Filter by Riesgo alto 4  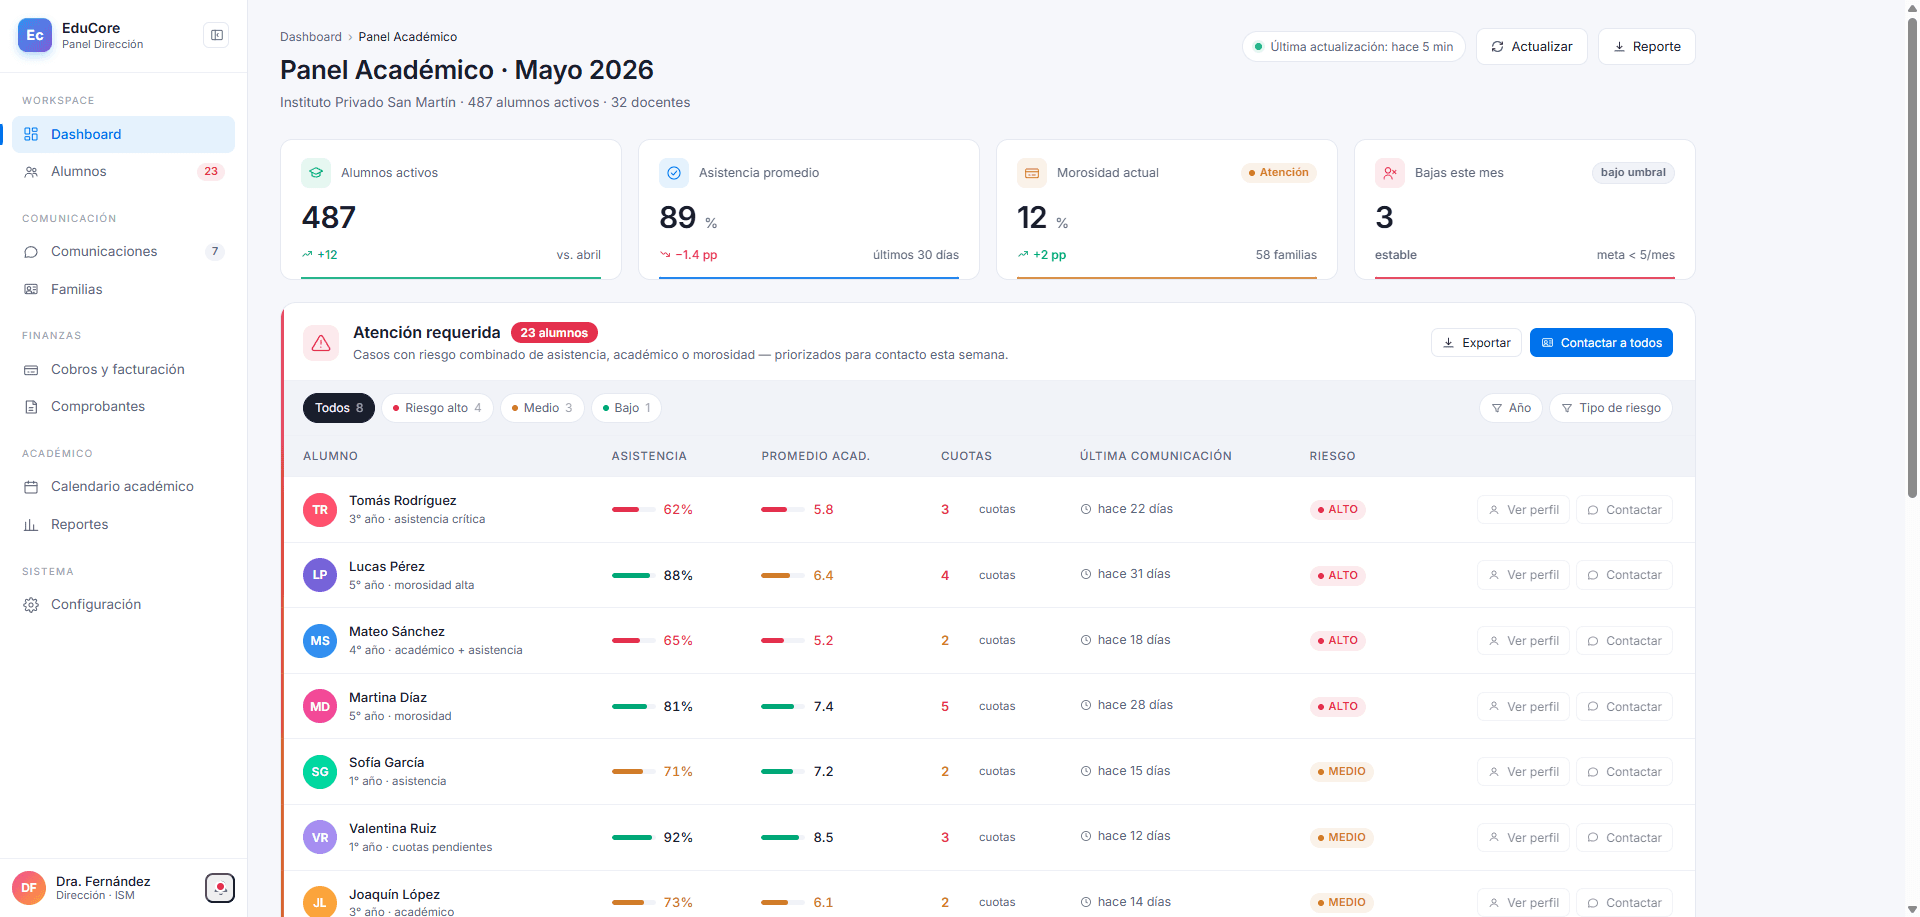click(x=437, y=408)
